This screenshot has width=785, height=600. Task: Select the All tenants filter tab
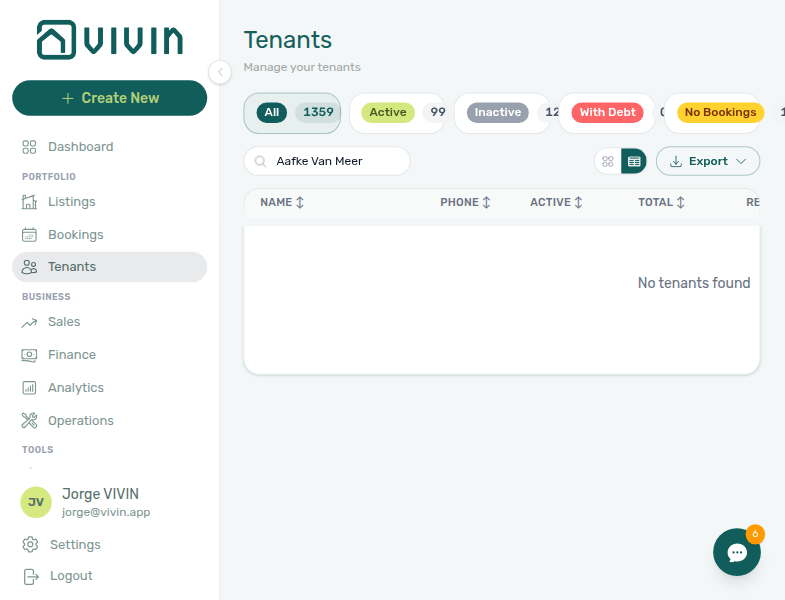pyautogui.click(x=292, y=113)
